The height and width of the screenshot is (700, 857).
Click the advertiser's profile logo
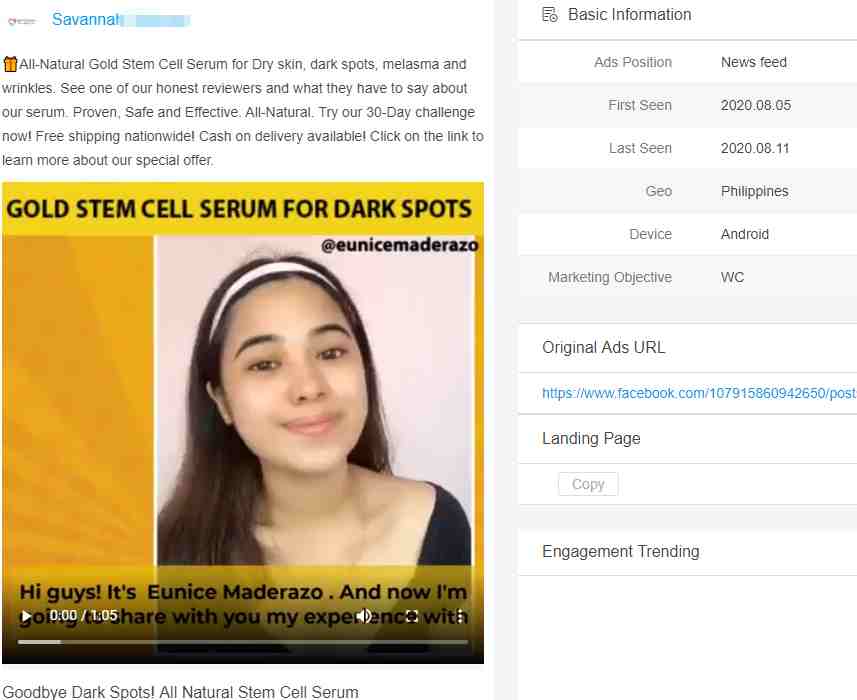tap(22, 21)
